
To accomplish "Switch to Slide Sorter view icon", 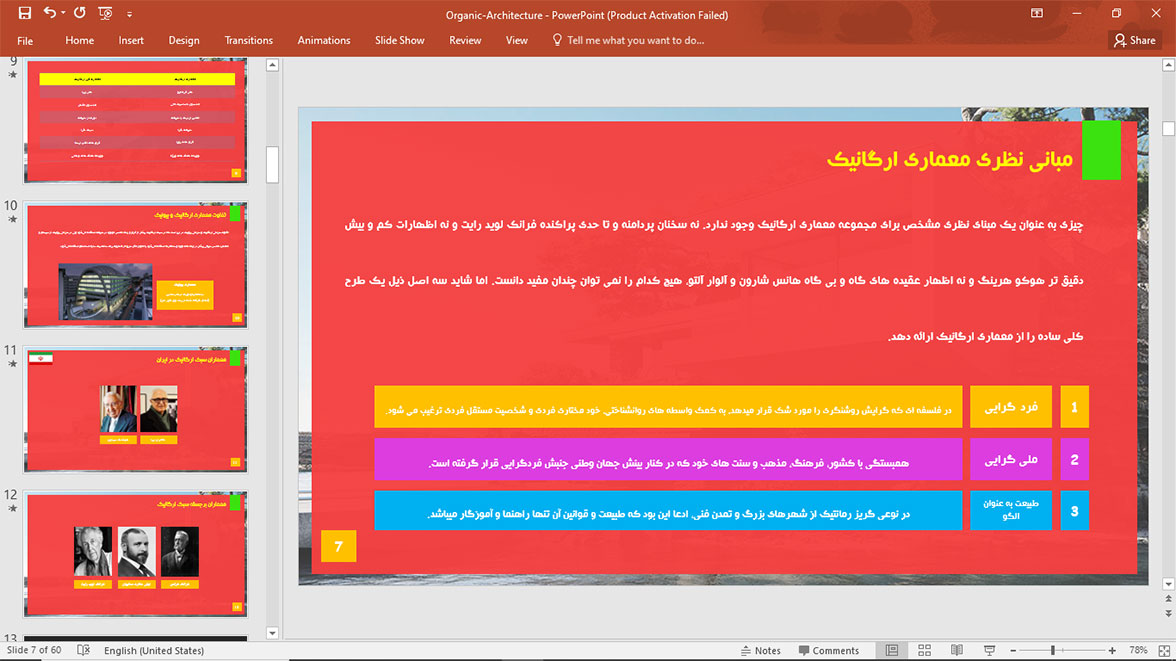I will tap(924, 650).
